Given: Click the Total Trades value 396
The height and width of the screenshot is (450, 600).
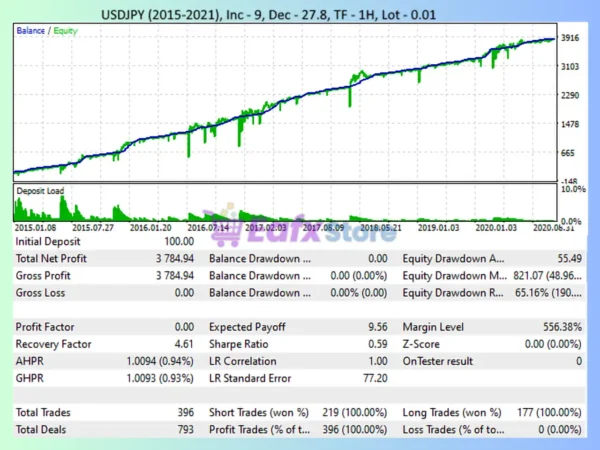Looking at the screenshot, I should pyautogui.click(x=186, y=412).
